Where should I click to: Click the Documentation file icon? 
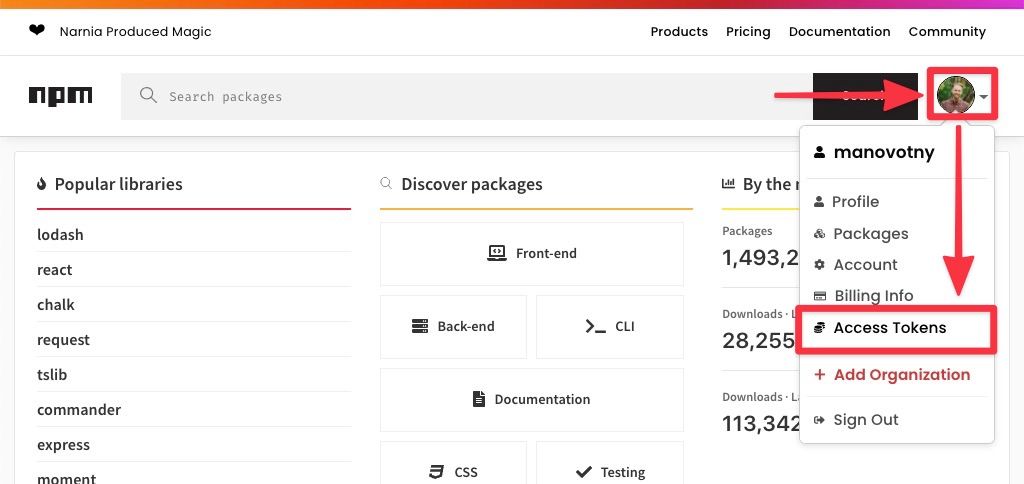click(479, 398)
